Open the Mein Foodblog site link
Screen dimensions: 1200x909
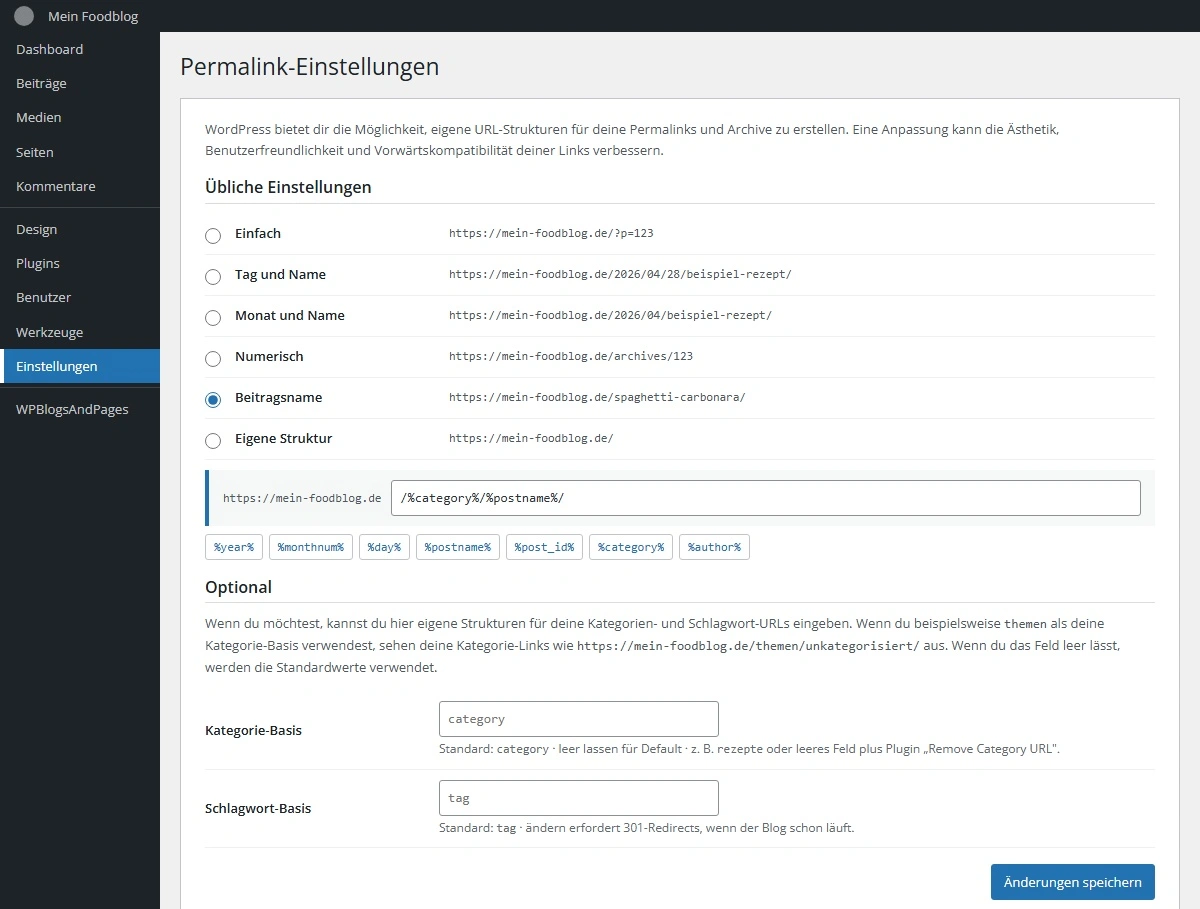click(x=93, y=16)
